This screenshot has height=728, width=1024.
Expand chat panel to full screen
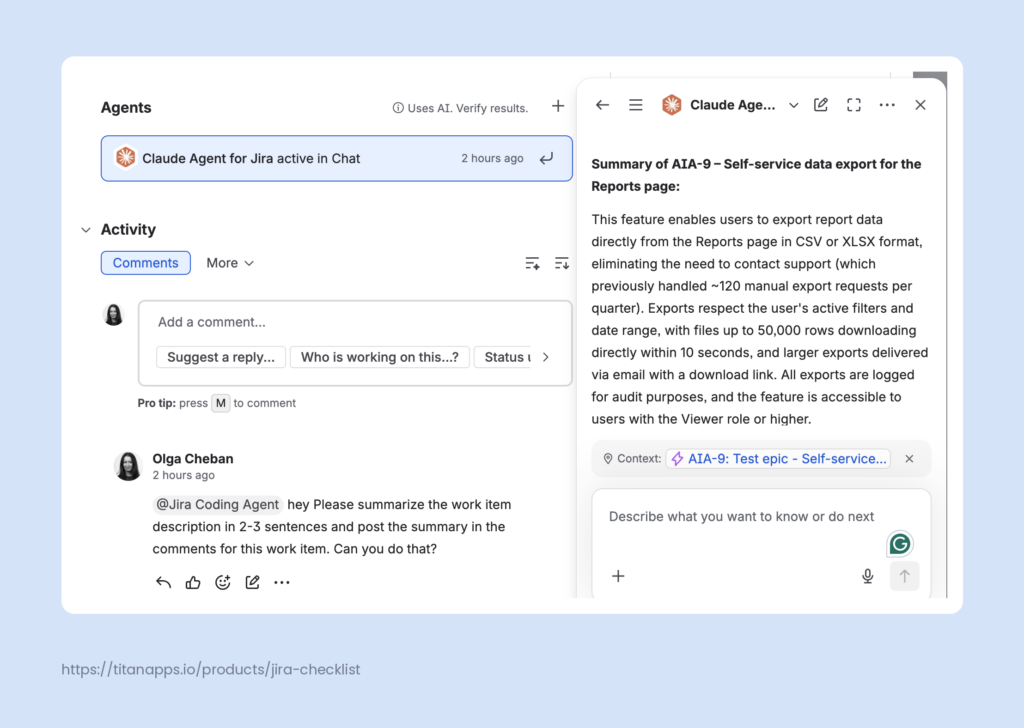click(854, 105)
